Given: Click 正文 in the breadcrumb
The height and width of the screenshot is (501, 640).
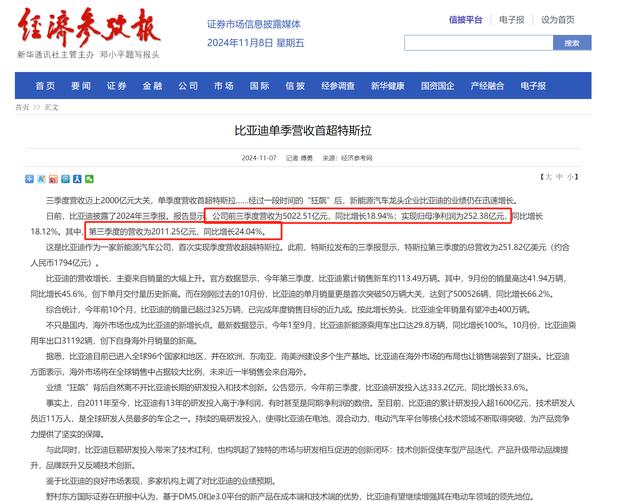Looking at the screenshot, I should click(x=51, y=107).
